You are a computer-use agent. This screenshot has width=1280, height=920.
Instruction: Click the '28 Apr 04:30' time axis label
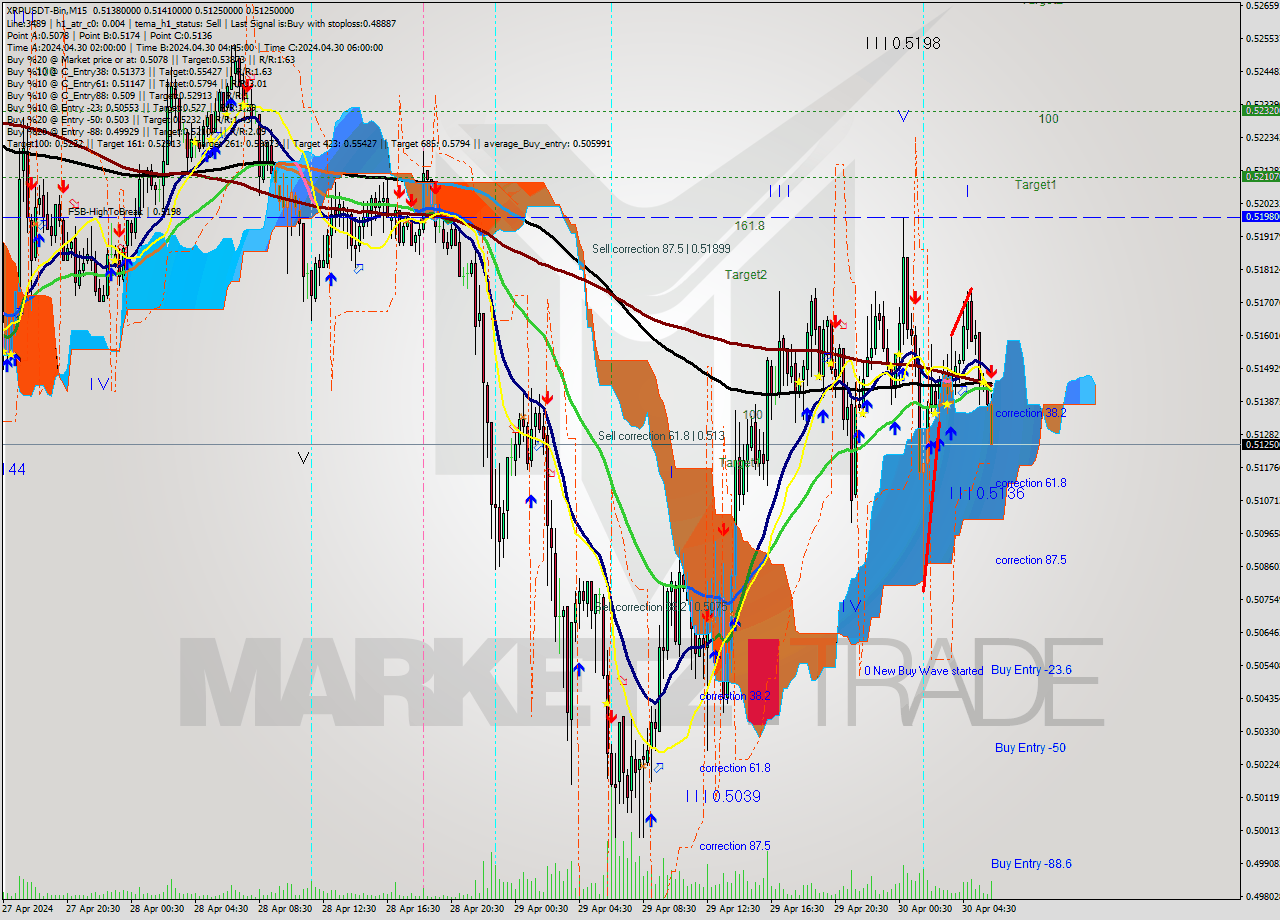(222, 909)
